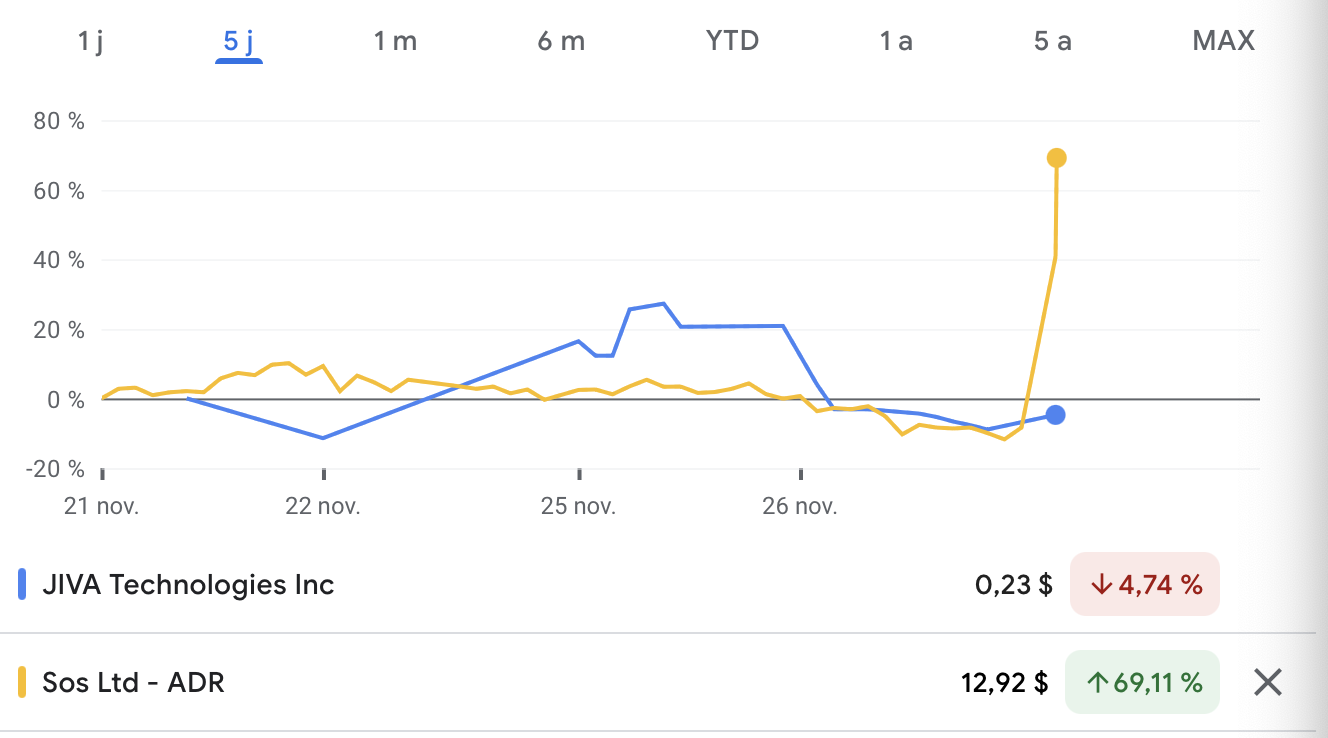This screenshot has height=738, width=1328.
Task: Show the 5 a time range
Action: [1053, 41]
